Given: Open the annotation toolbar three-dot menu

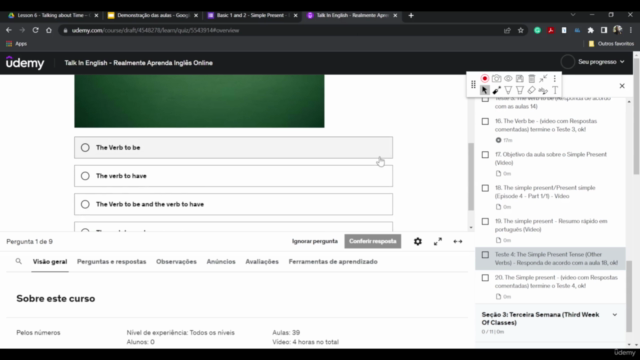Looking at the screenshot, I should point(554,78).
